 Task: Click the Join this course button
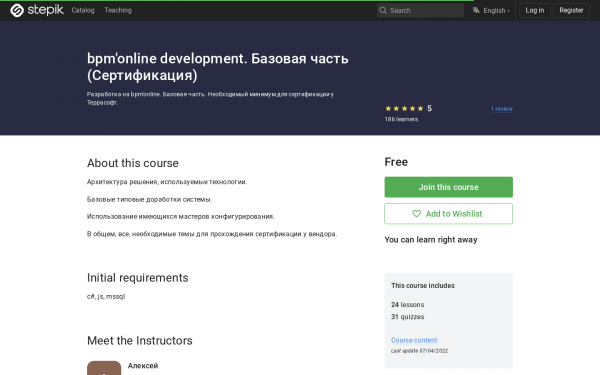tap(448, 187)
